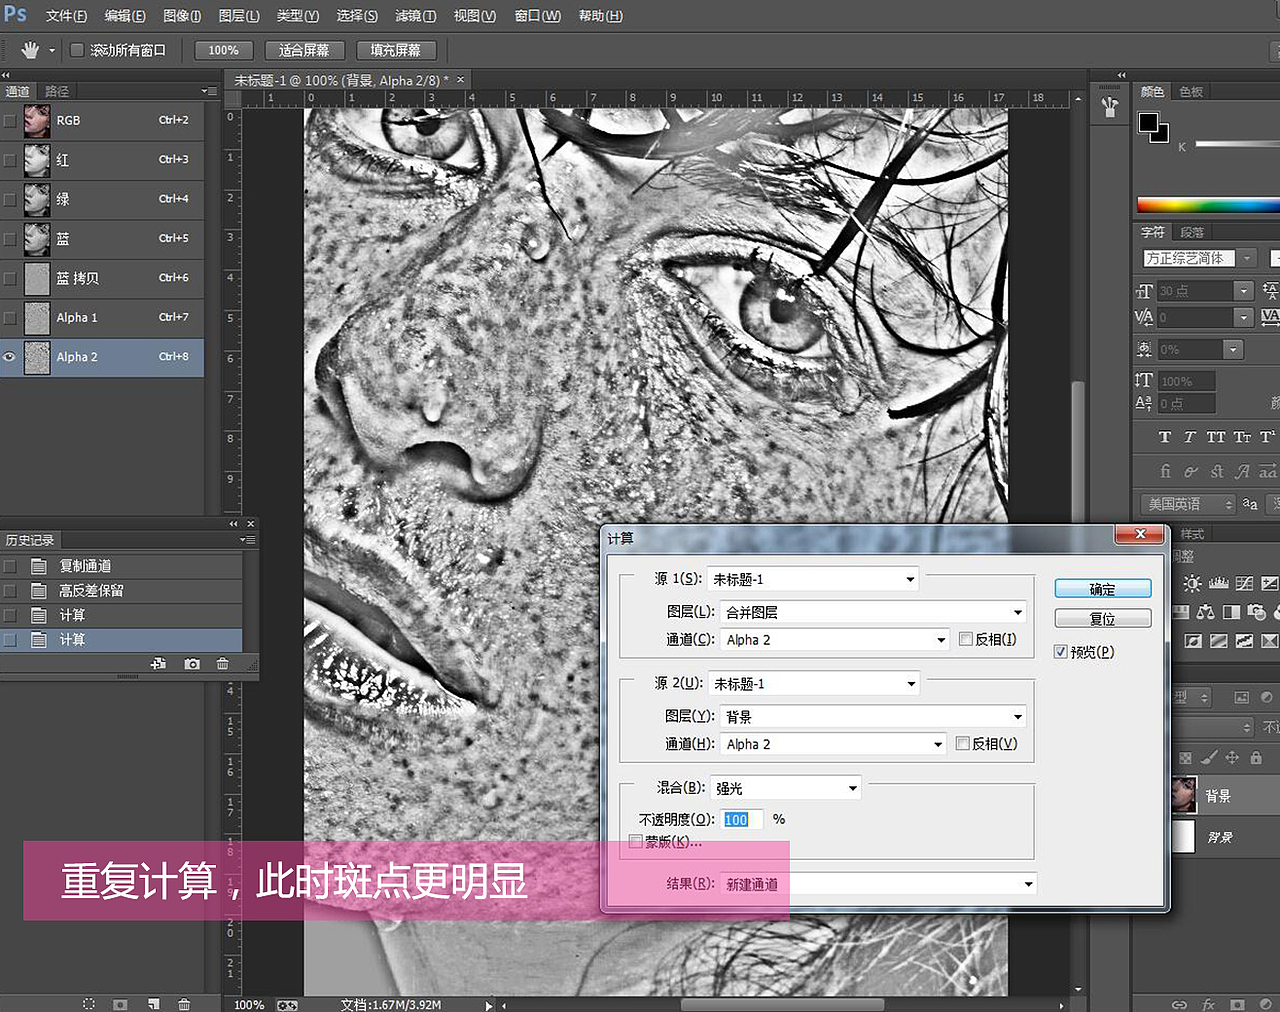The height and width of the screenshot is (1012, 1280).
Task: Show the RGB channel visibility box
Action: [x=10, y=120]
